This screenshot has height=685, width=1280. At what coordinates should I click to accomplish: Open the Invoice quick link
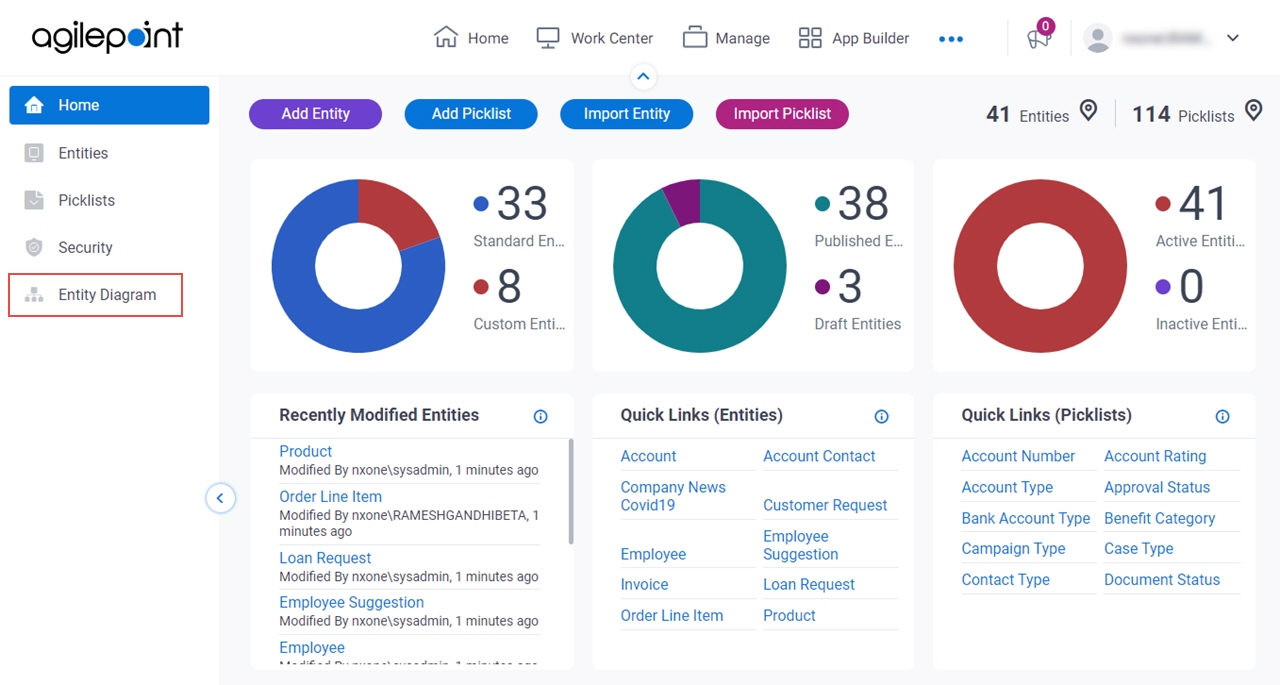644,584
